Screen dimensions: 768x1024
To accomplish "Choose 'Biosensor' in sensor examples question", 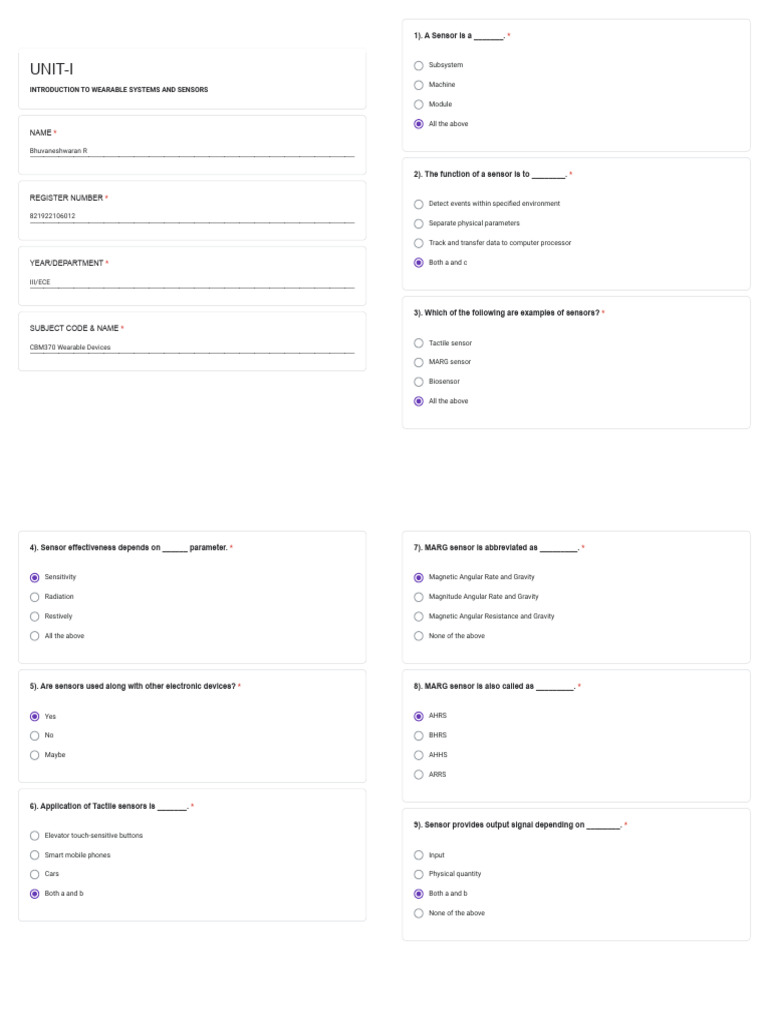I will coord(419,381).
